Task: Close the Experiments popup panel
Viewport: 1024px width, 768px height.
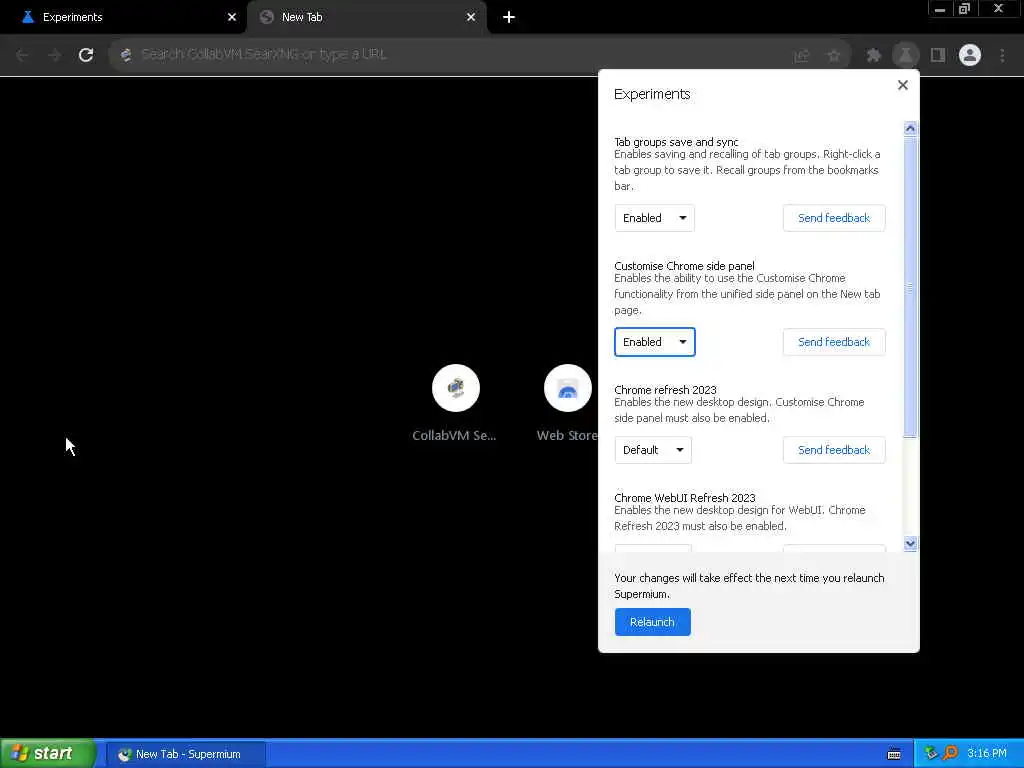Action: [903, 85]
